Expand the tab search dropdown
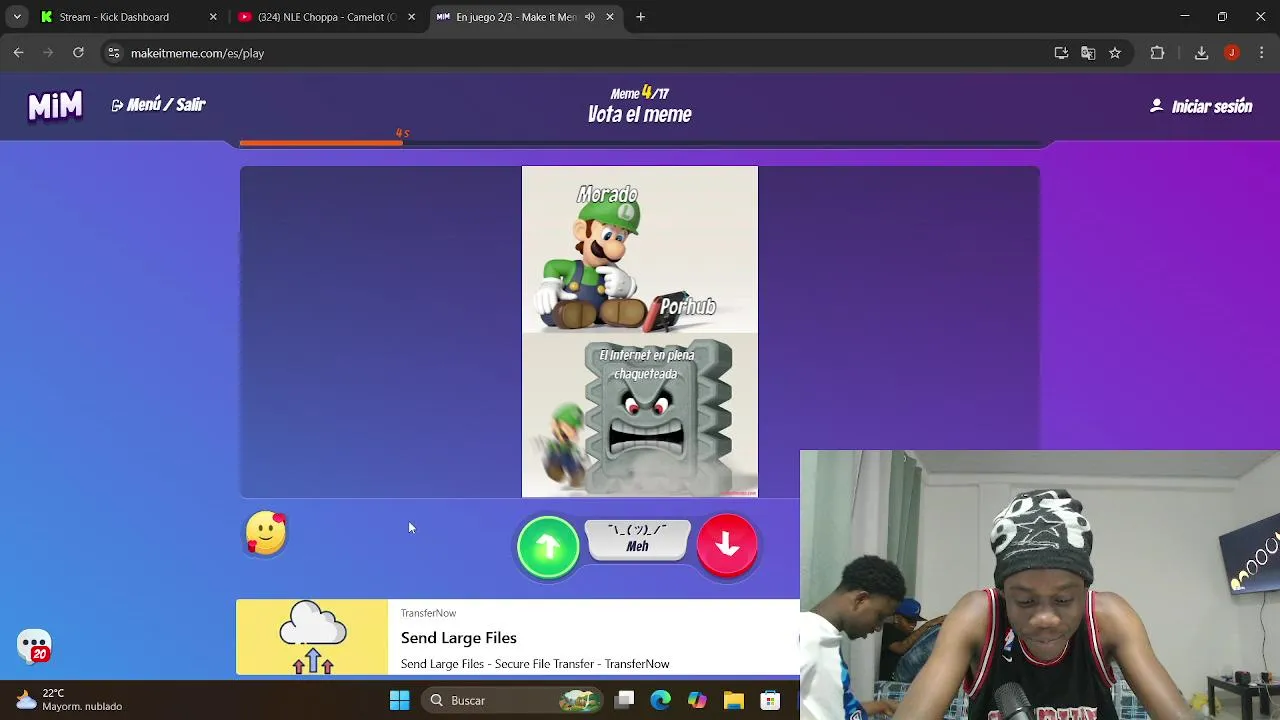 [x=17, y=17]
